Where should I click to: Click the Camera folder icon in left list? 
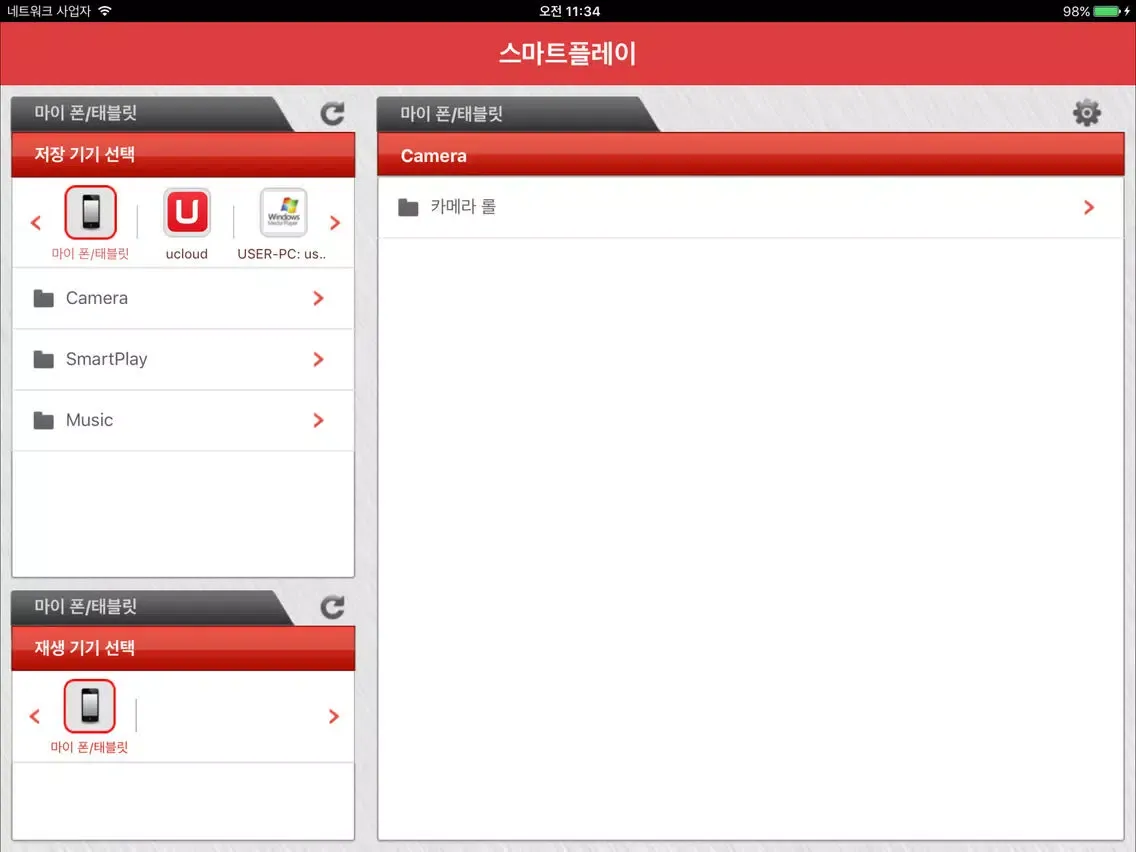[x=43, y=298]
